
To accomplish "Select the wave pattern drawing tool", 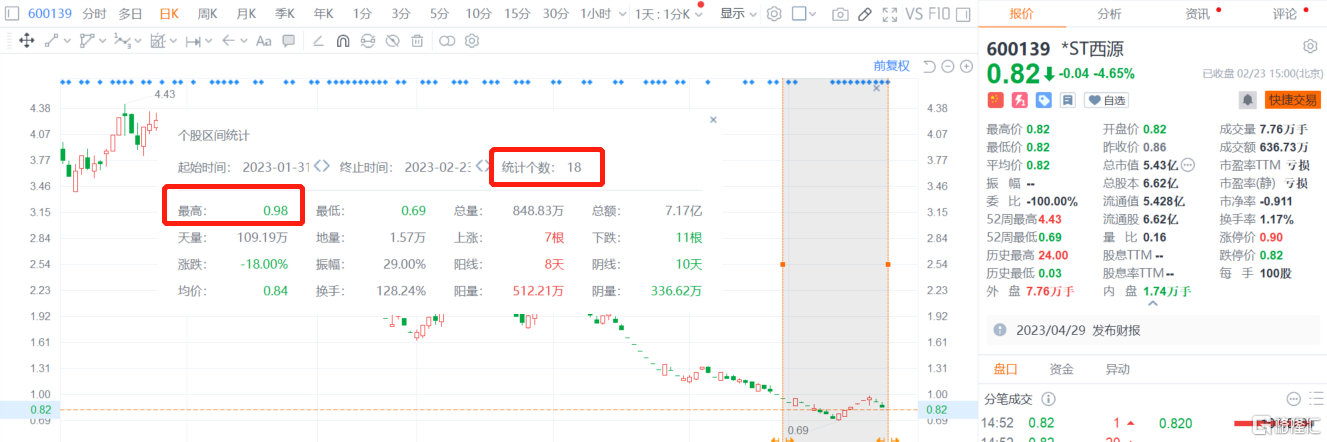I will point(122,41).
